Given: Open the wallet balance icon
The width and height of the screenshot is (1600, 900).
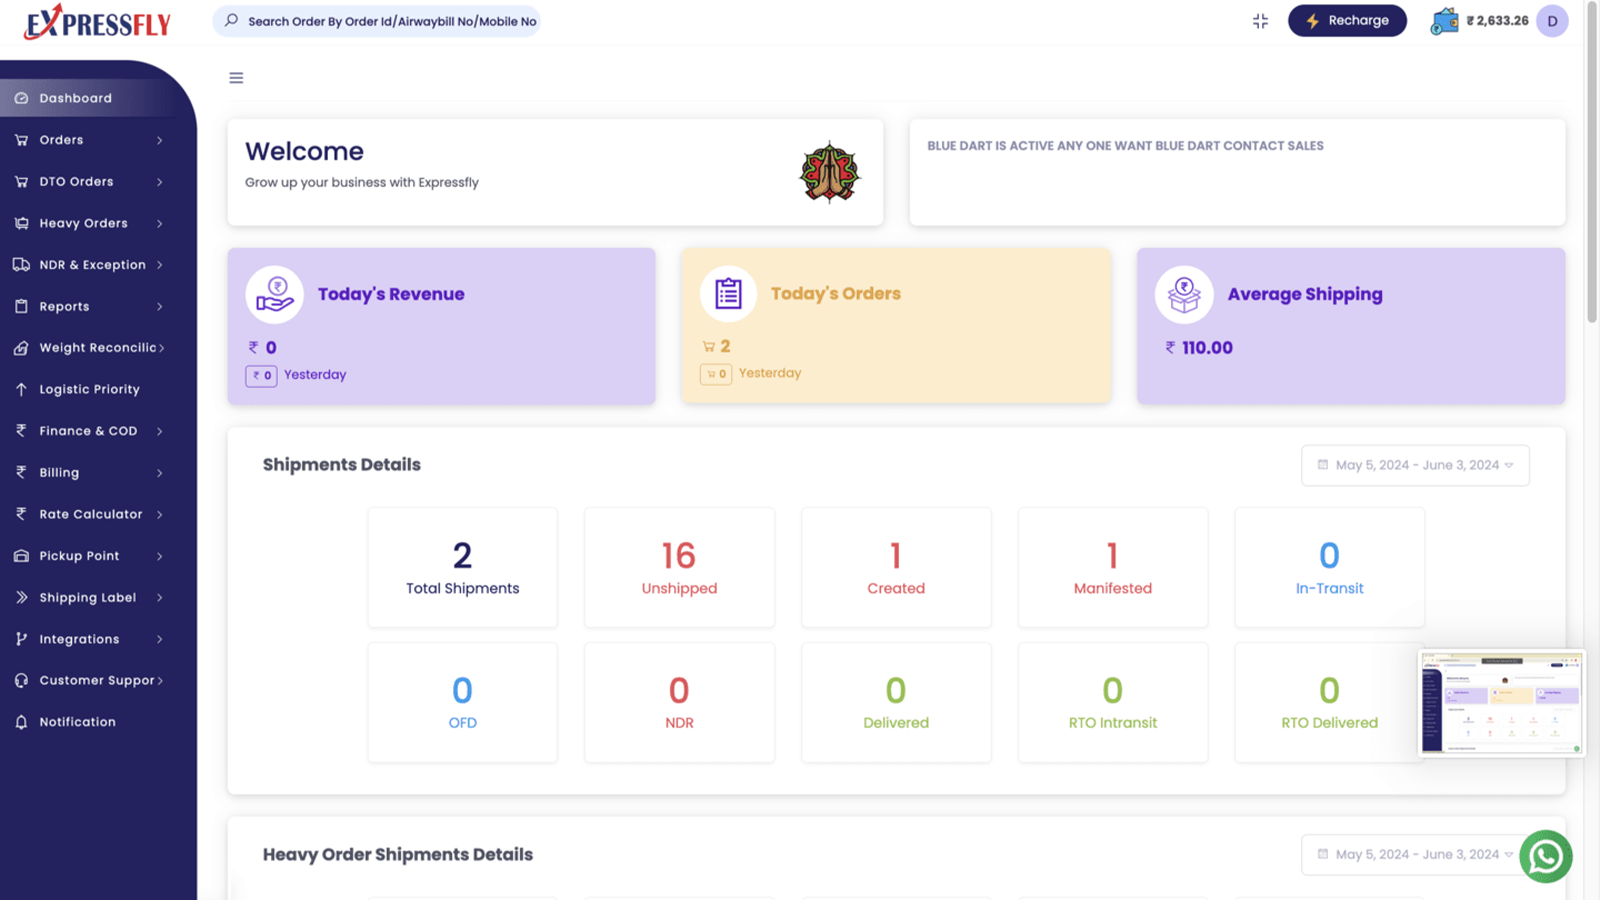Looking at the screenshot, I should coord(1444,21).
